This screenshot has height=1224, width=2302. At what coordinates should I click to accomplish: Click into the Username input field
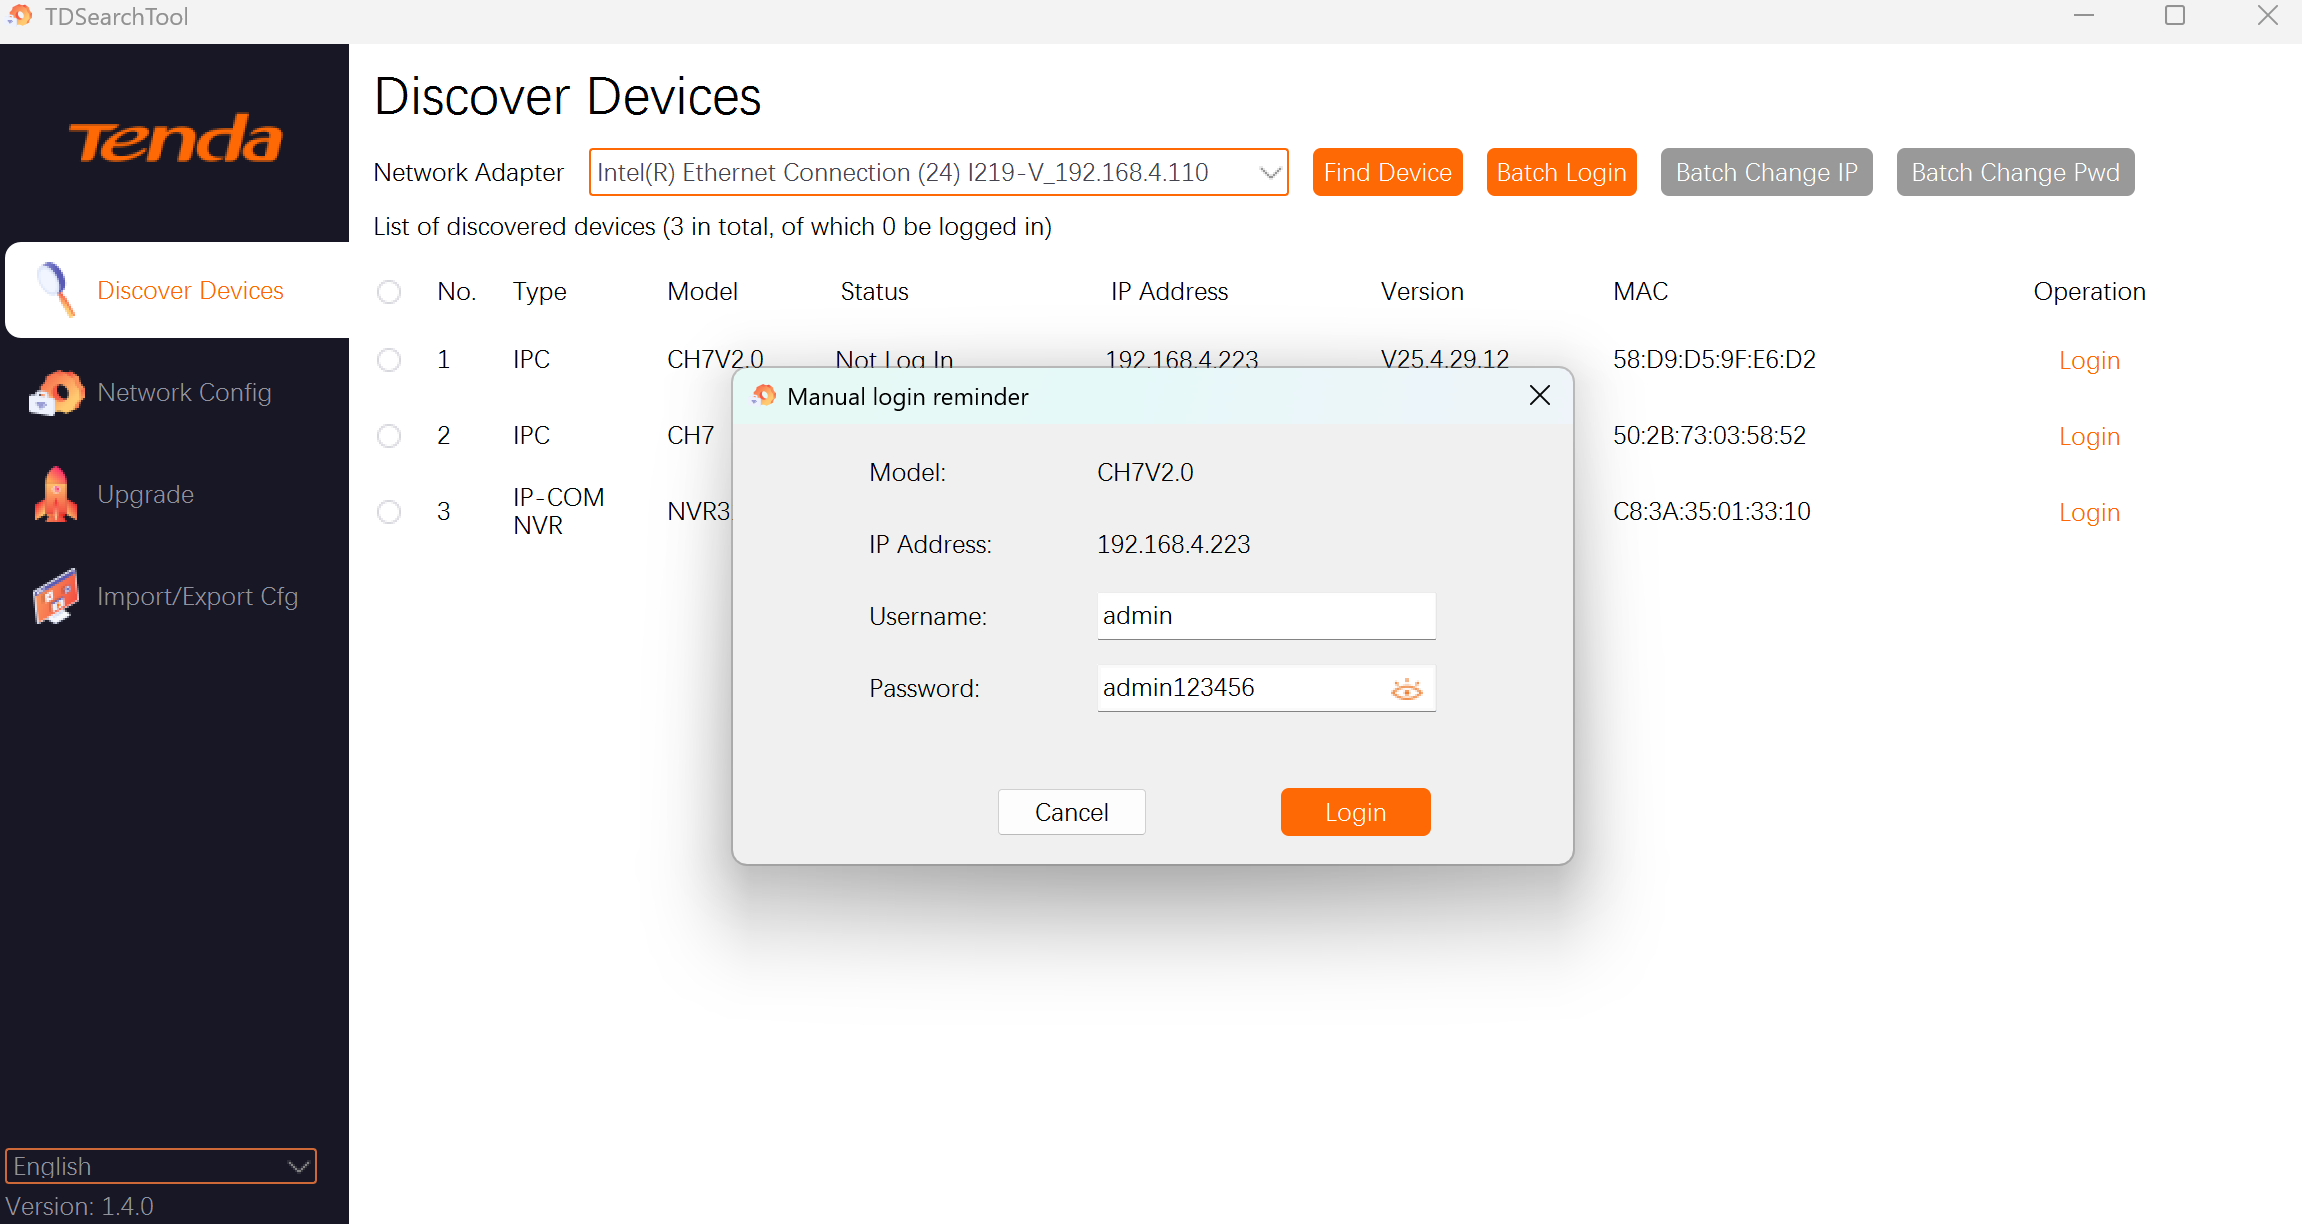coord(1265,616)
